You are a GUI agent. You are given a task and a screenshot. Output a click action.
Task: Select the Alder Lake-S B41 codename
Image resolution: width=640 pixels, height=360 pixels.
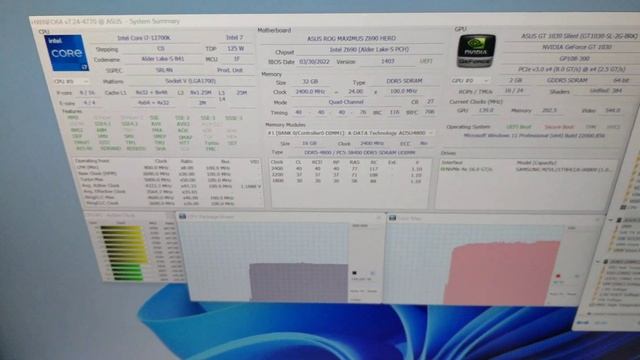(x=162, y=59)
